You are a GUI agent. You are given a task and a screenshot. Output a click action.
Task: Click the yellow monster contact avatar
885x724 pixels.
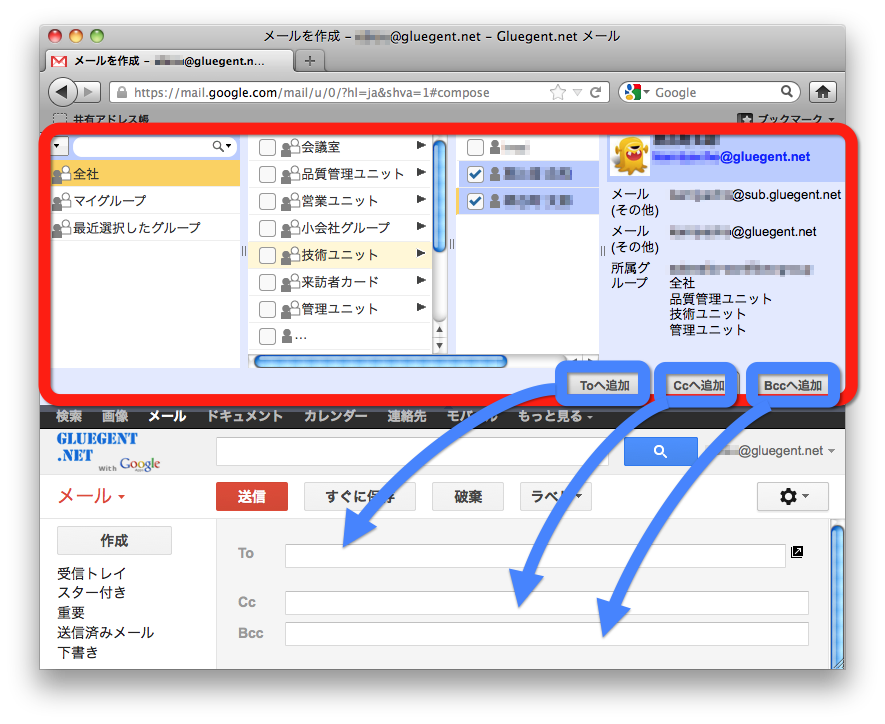click(x=630, y=156)
